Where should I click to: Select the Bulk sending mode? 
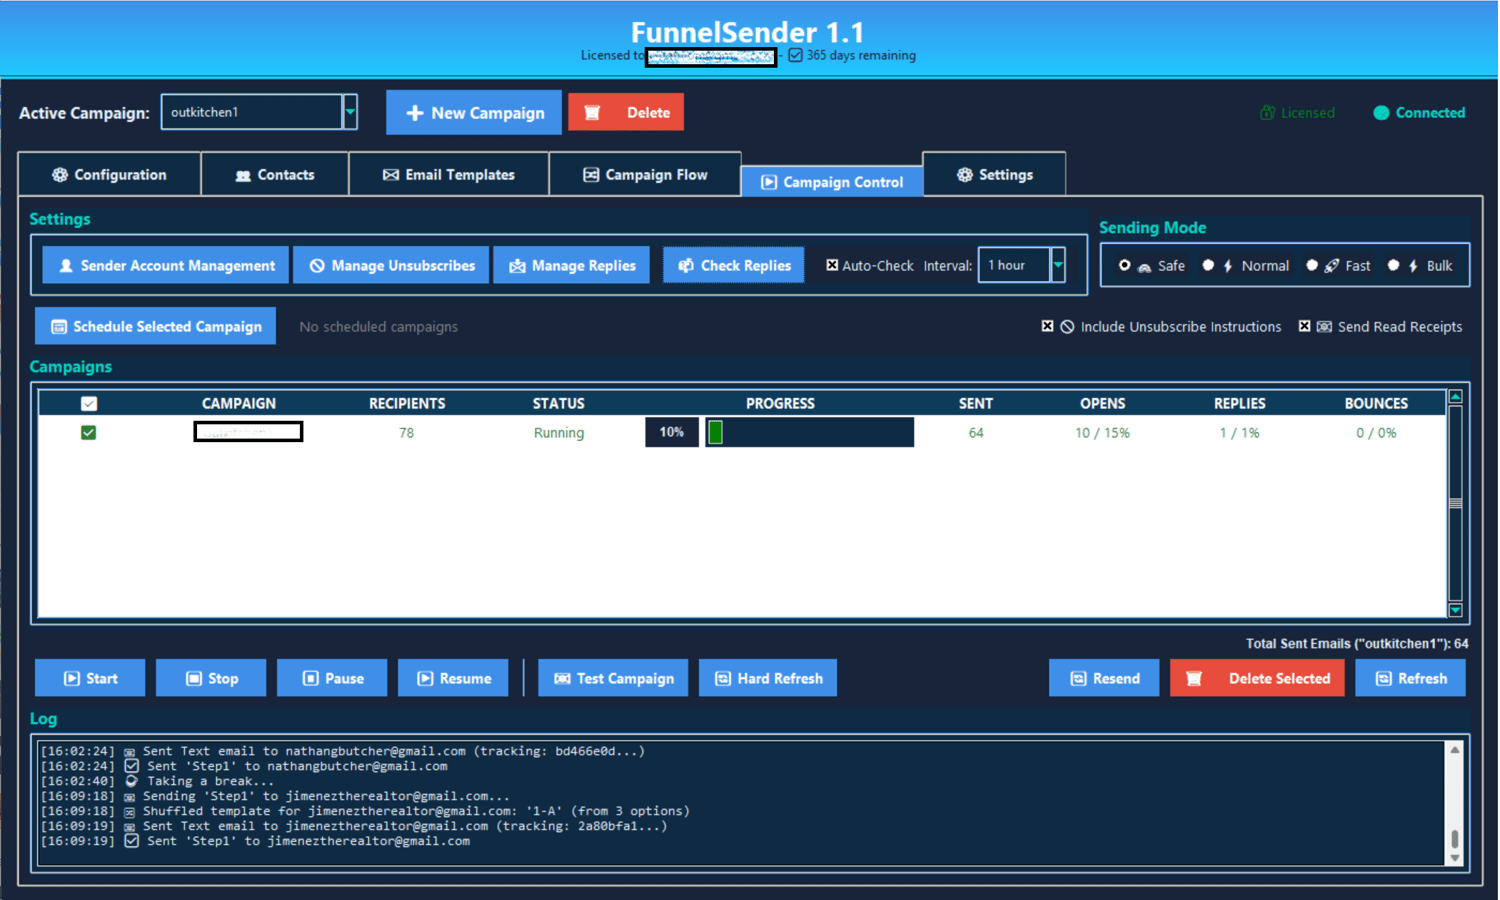point(1393,265)
